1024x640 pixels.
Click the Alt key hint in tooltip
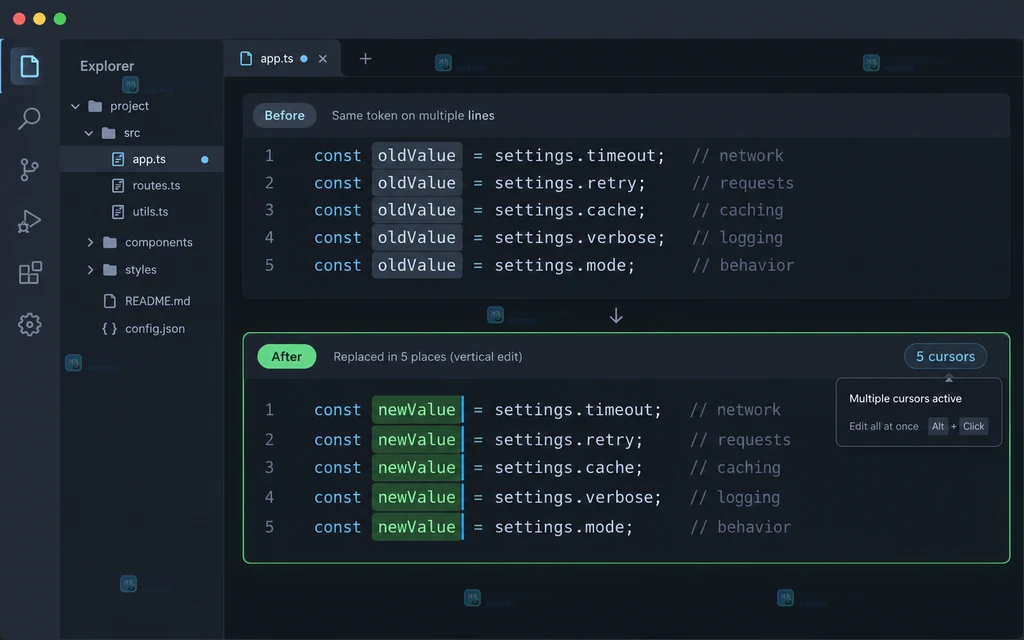(938, 426)
